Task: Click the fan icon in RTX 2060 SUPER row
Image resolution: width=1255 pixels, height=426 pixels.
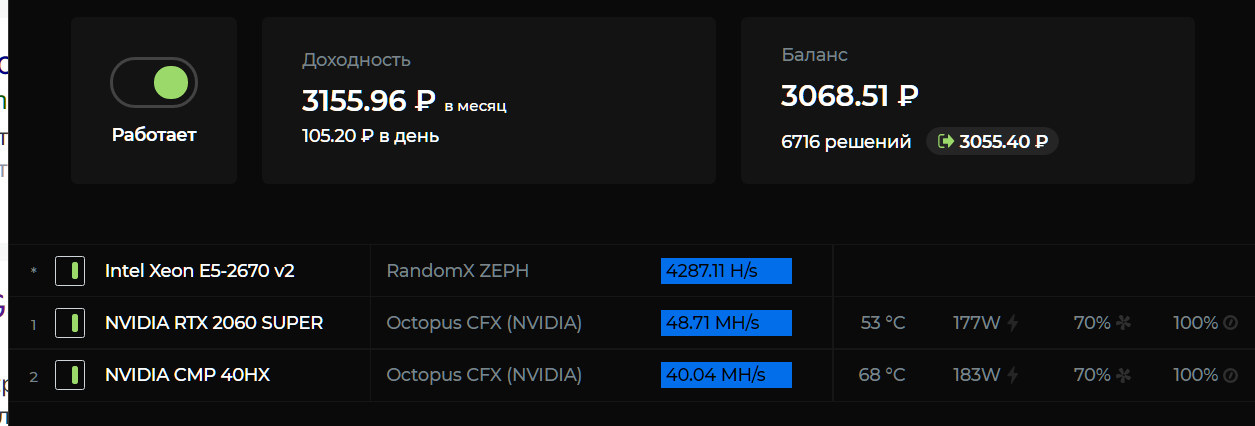Action: click(1123, 323)
